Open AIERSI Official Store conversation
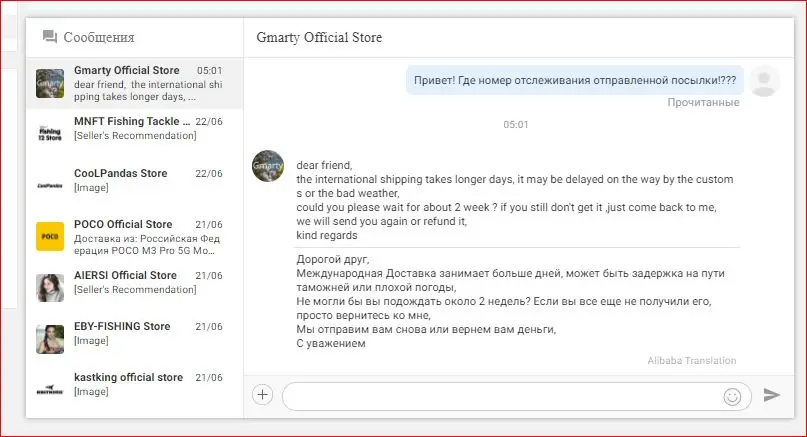807x437 pixels. click(x=134, y=287)
